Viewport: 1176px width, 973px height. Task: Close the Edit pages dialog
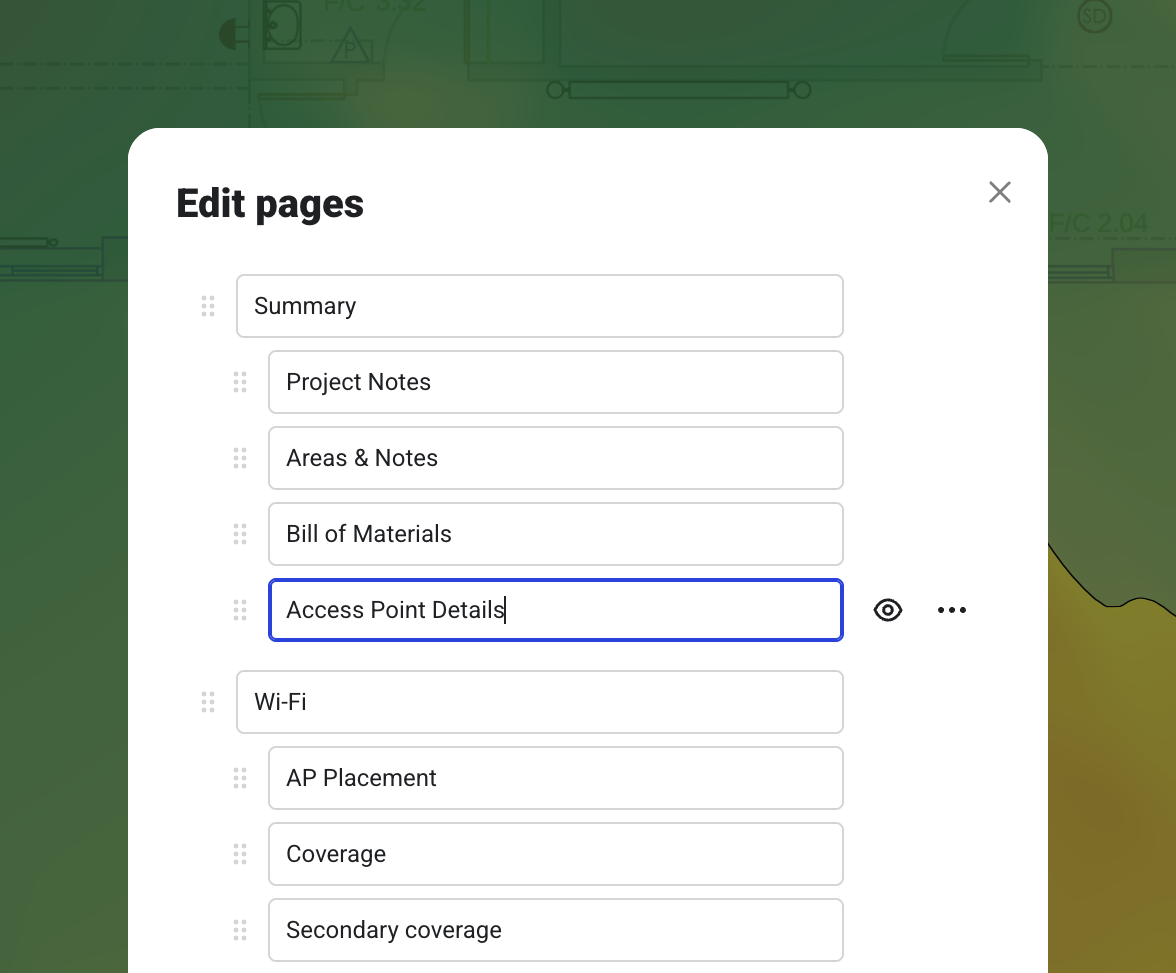click(x=1000, y=192)
